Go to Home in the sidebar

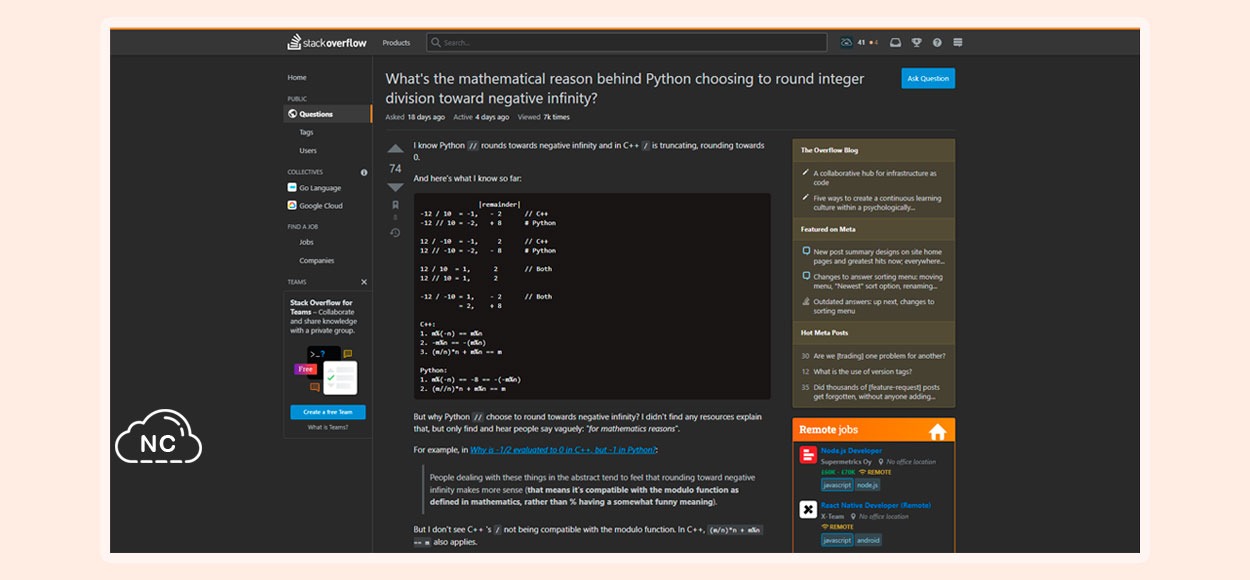pyautogui.click(x=297, y=77)
